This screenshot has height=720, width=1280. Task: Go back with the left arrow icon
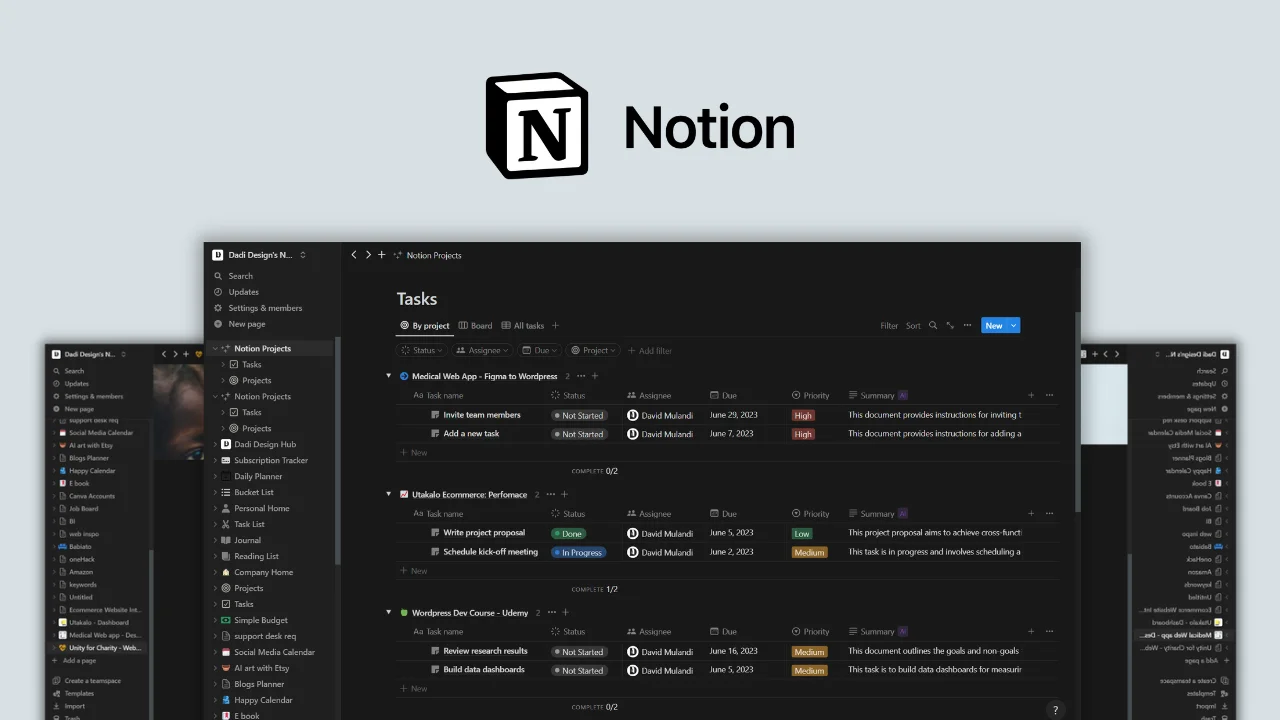click(354, 255)
